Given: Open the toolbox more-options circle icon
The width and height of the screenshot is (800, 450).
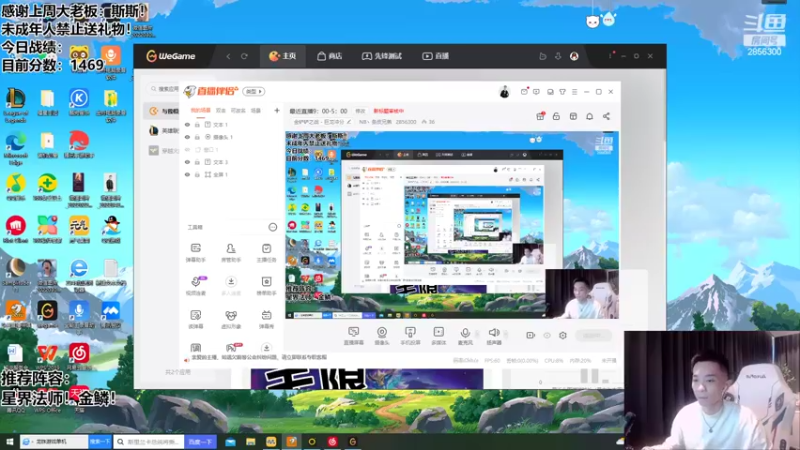Looking at the screenshot, I should pyautogui.click(x=272, y=227).
